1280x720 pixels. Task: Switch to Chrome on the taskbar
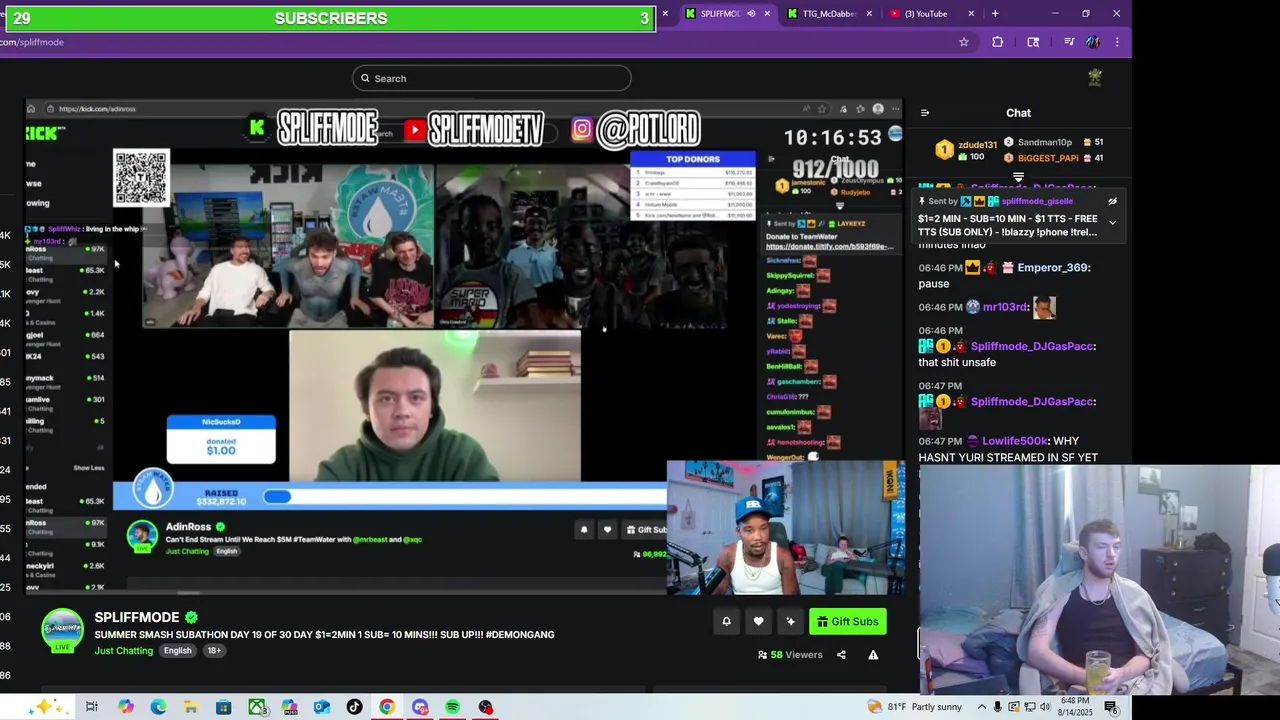tap(387, 707)
